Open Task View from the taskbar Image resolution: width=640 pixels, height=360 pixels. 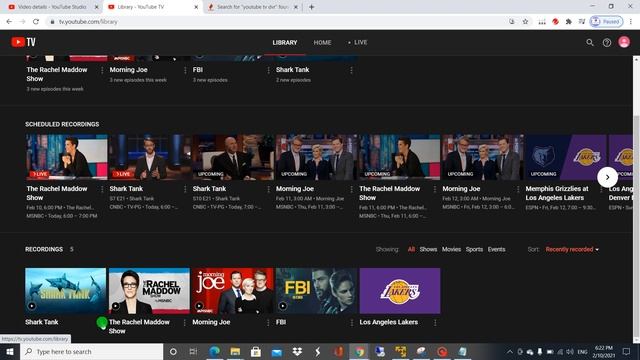(x=193, y=351)
